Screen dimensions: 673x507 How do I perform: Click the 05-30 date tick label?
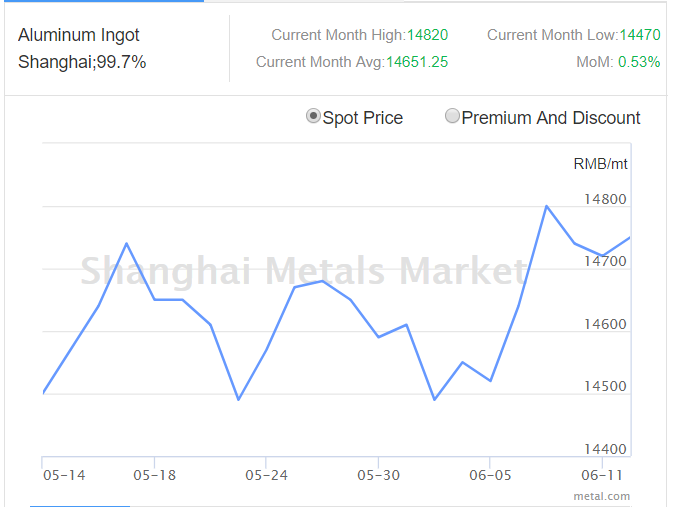coord(379,475)
